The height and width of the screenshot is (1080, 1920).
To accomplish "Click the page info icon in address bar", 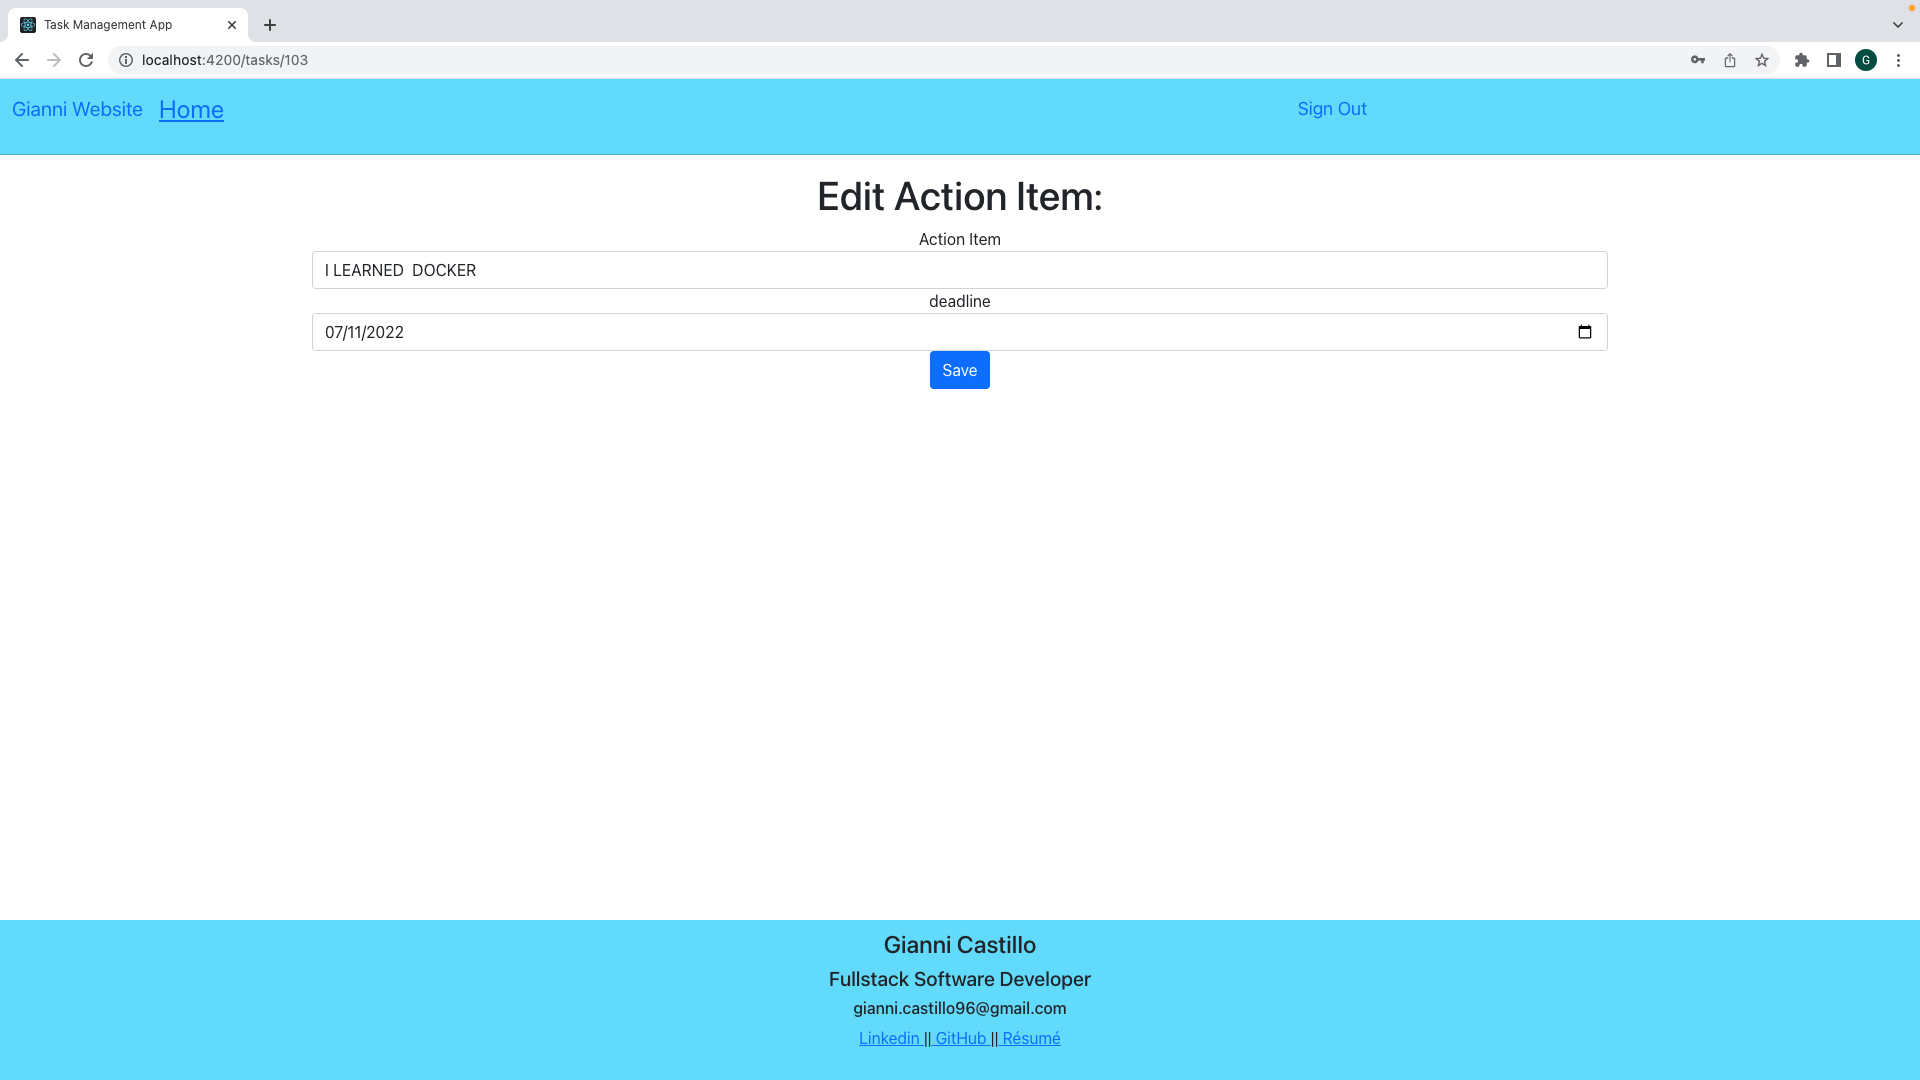I will (125, 60).
